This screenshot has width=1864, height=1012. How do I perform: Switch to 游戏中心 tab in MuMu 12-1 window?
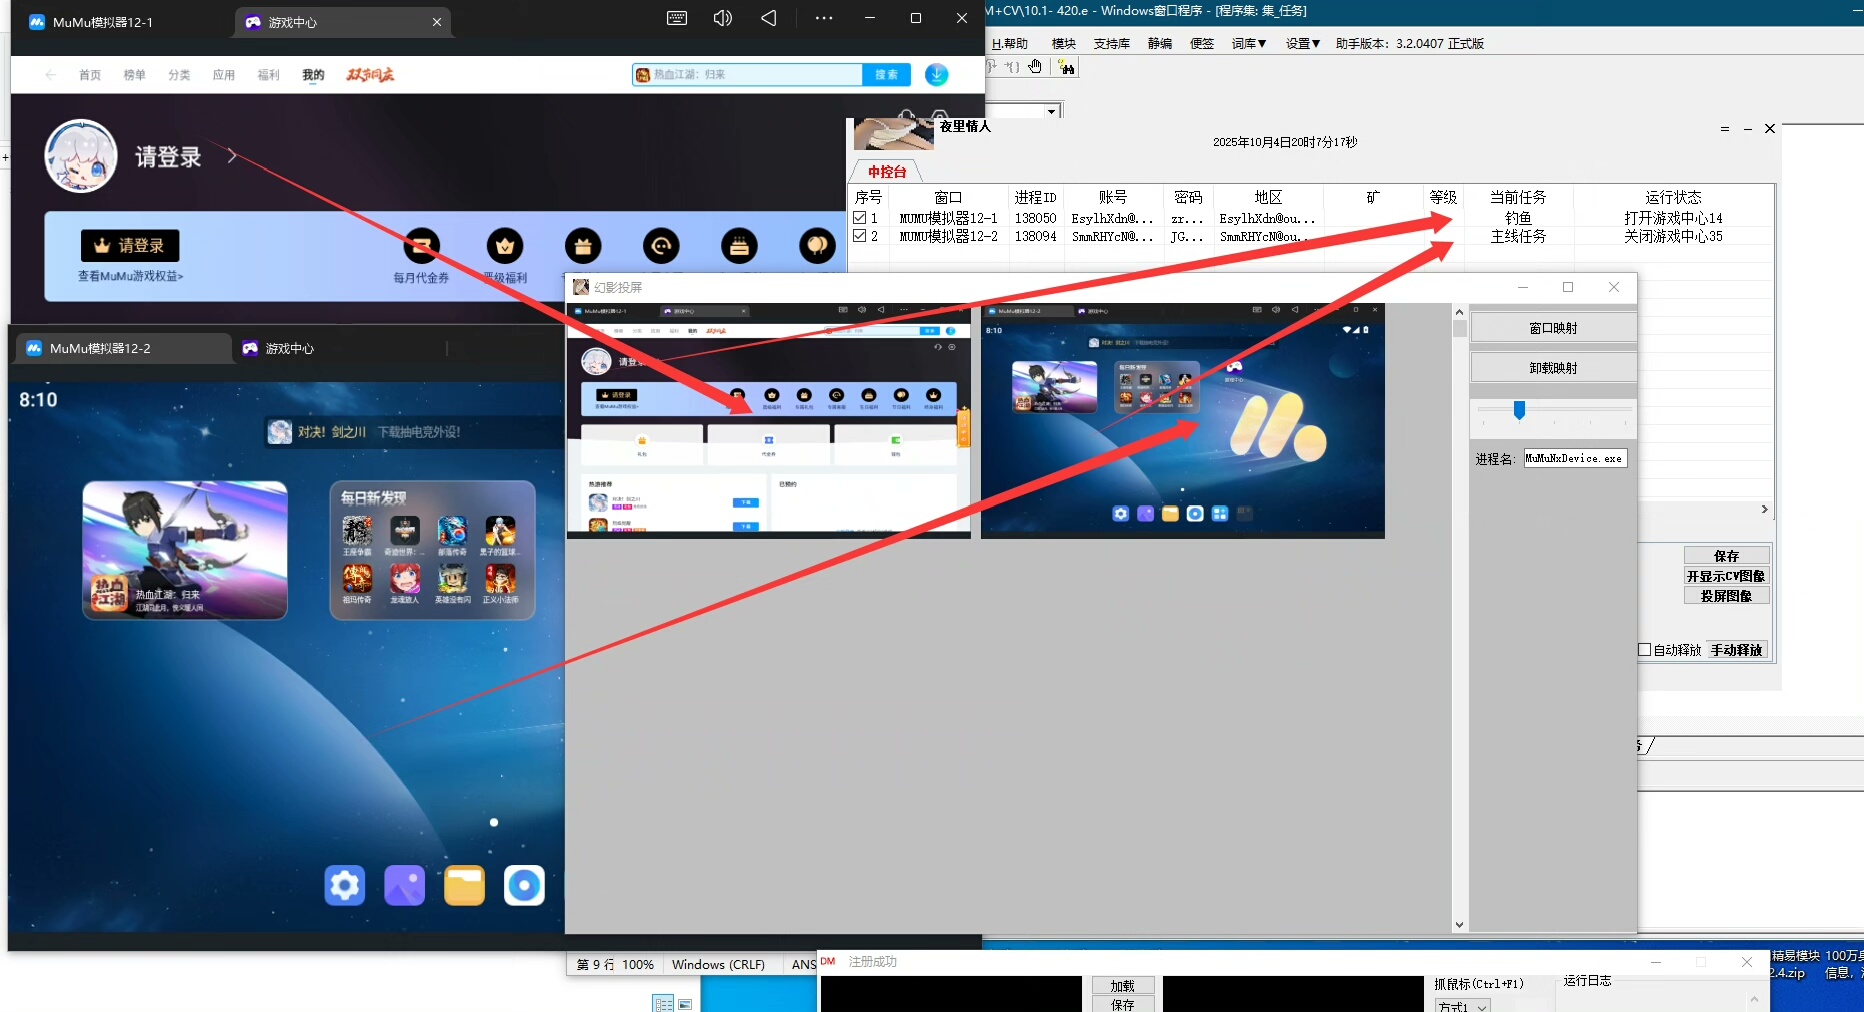(342, 22)
